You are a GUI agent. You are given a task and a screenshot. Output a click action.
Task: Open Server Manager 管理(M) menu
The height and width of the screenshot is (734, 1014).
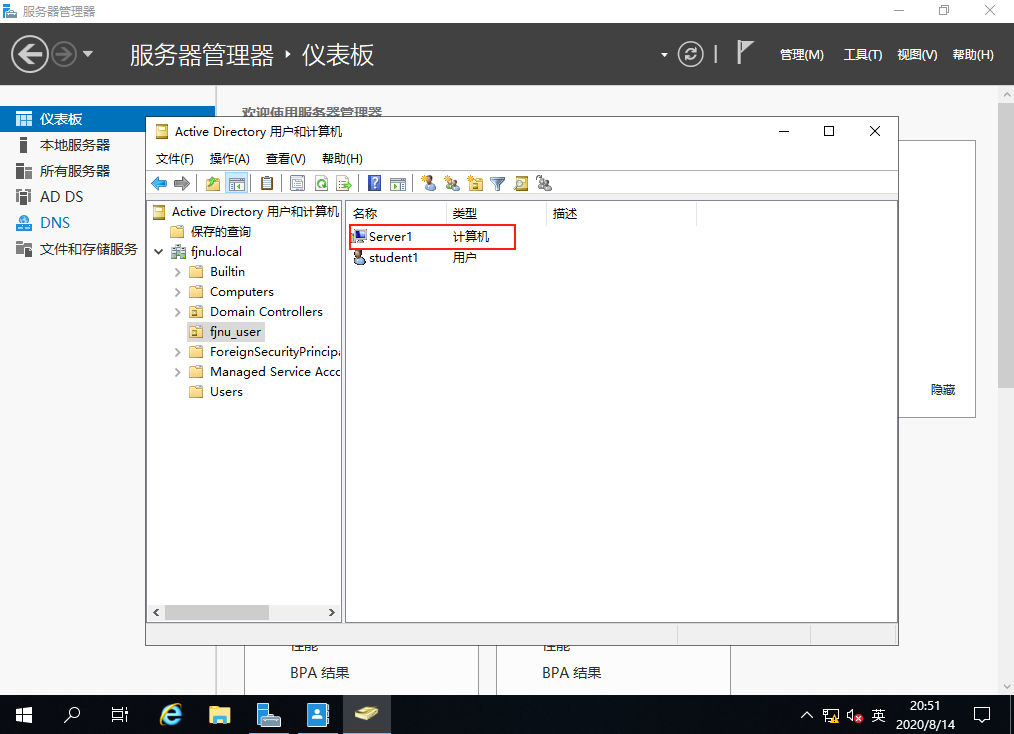(x=802, y=55)
